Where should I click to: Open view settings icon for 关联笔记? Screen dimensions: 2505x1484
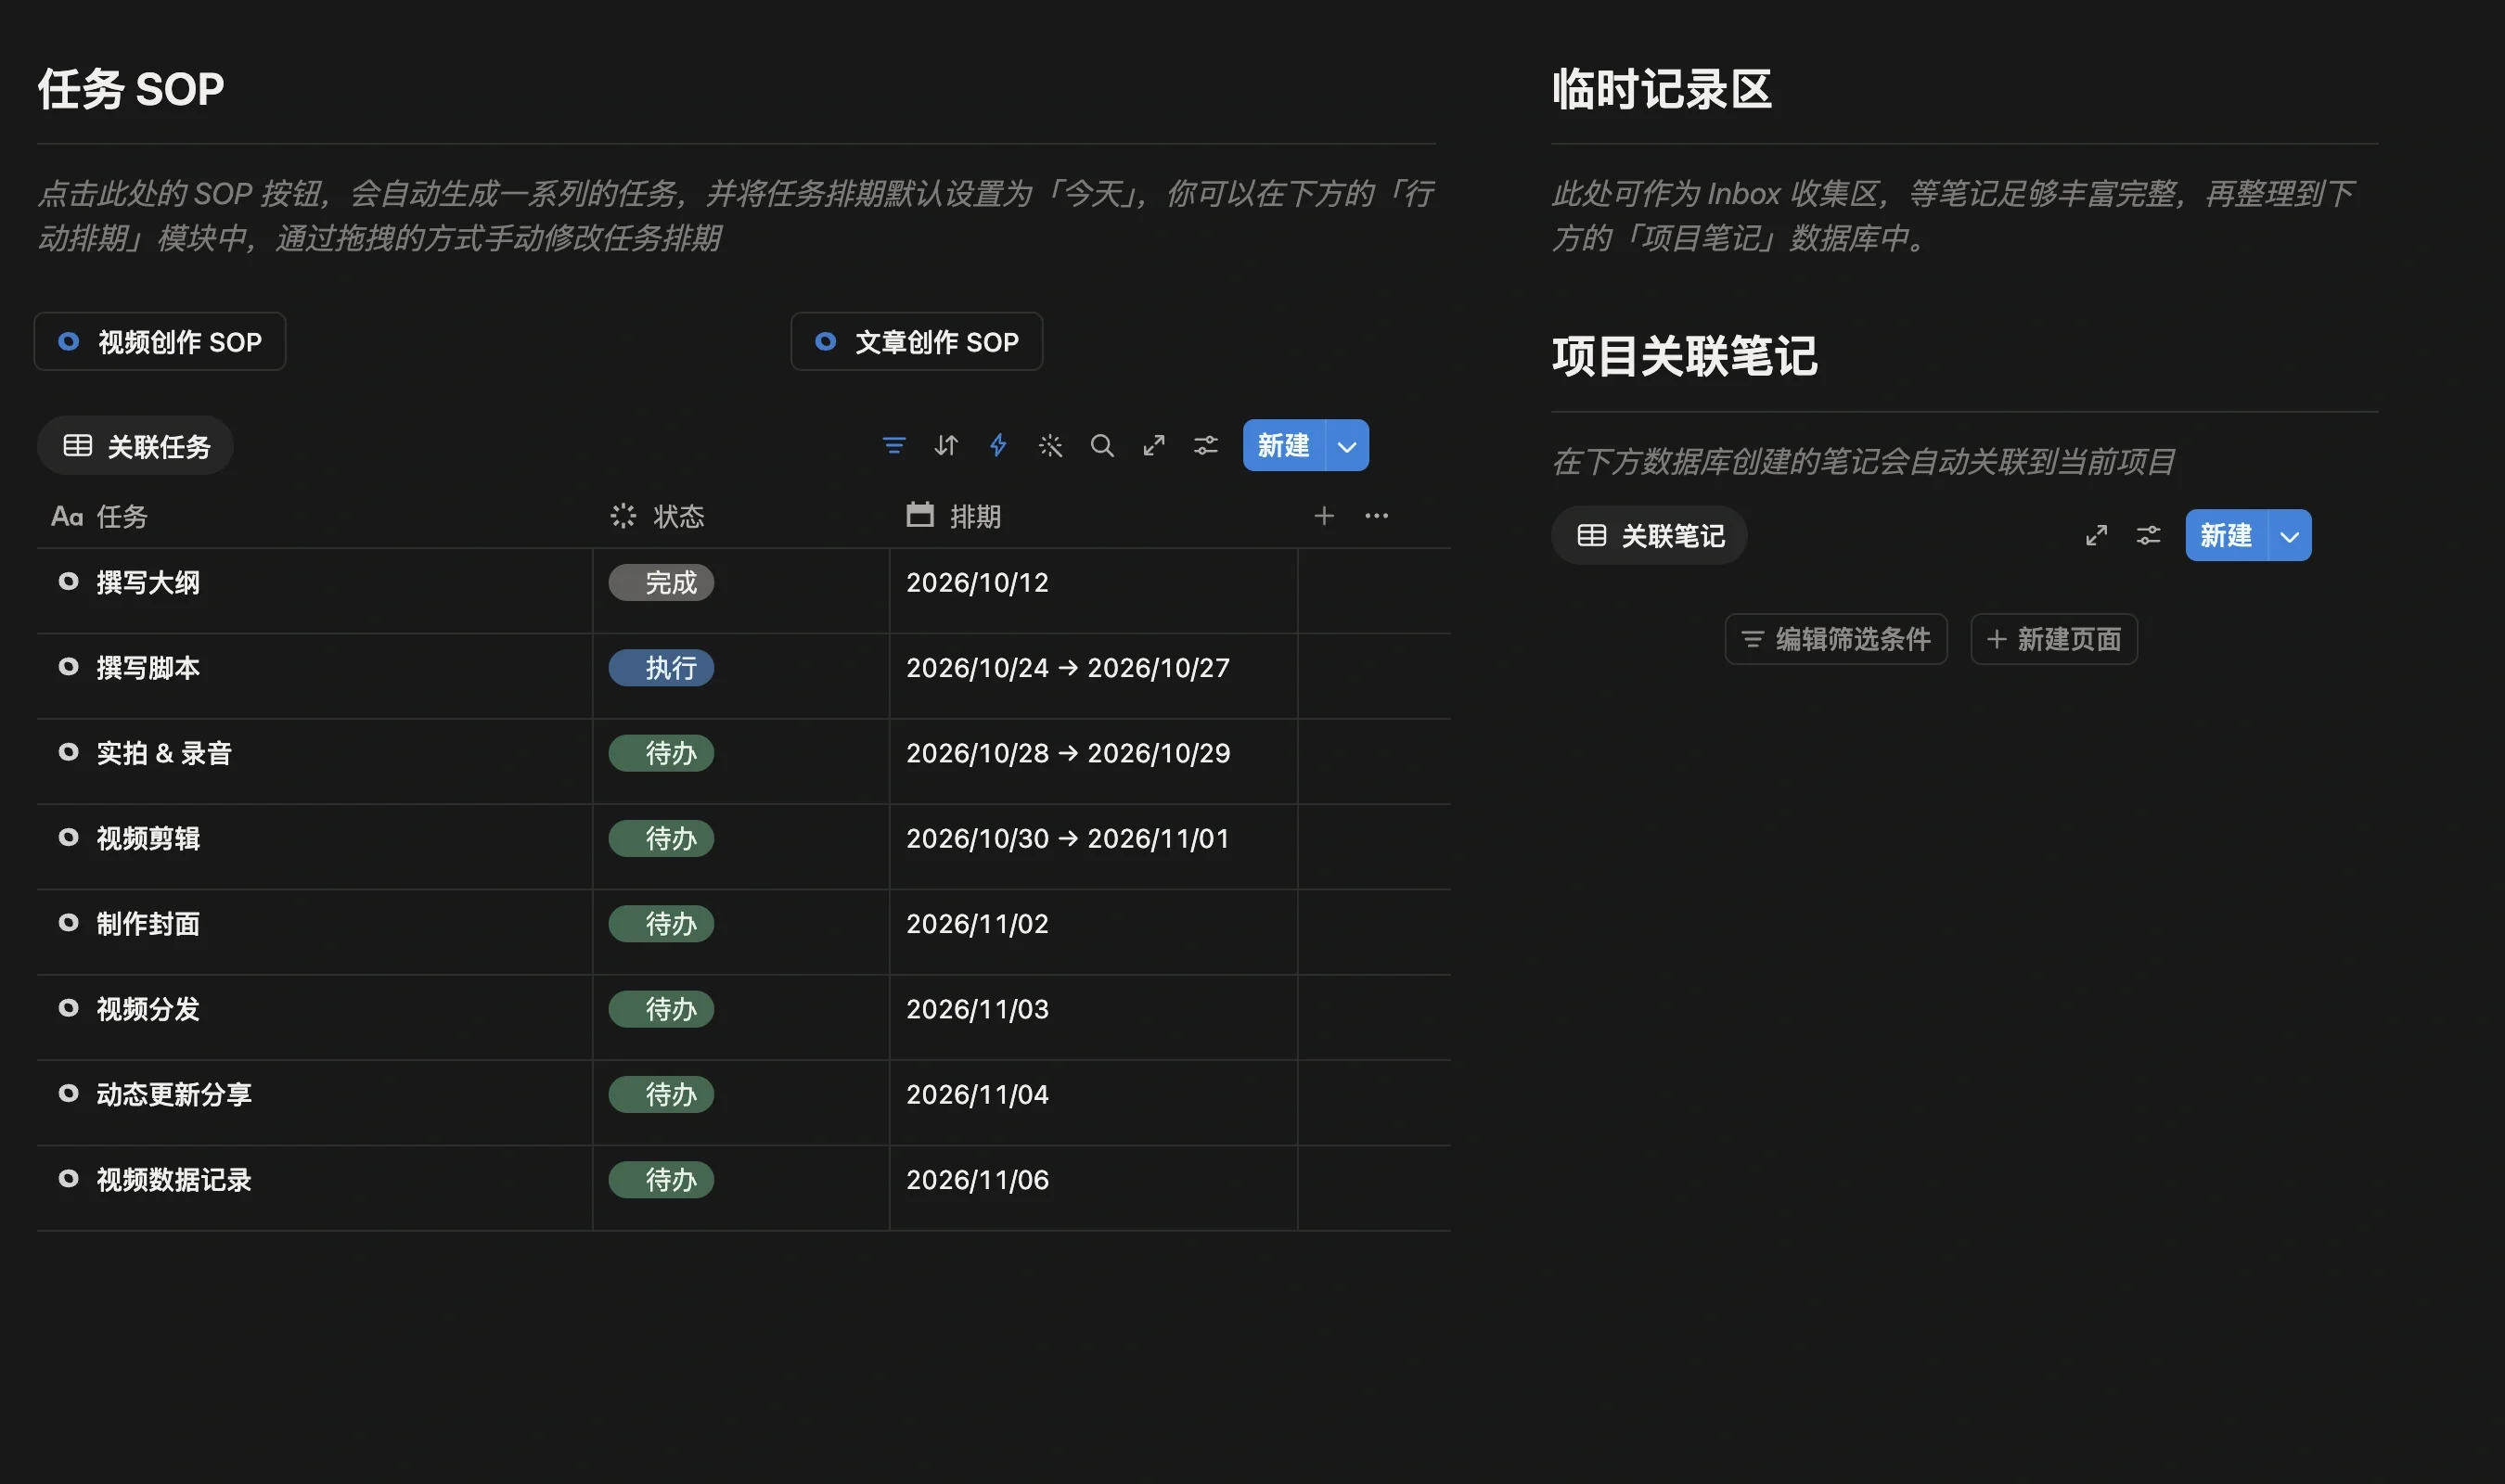2149,535
